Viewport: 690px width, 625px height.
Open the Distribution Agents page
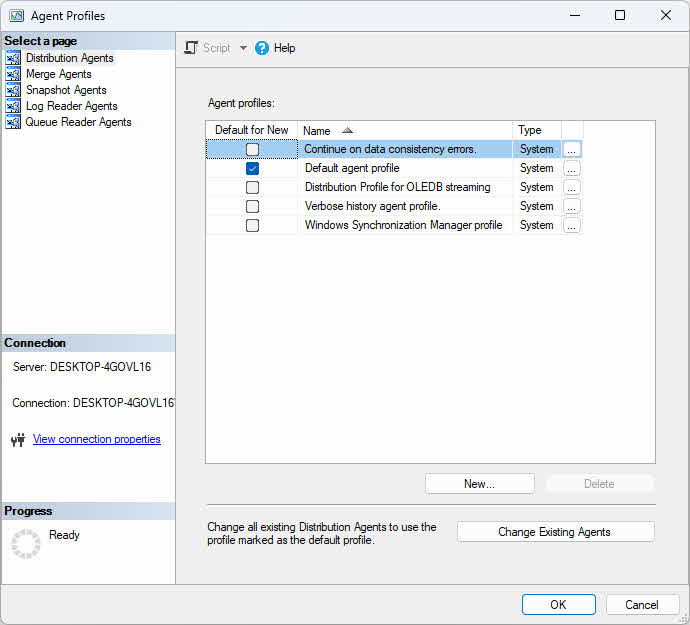[70, 58]
